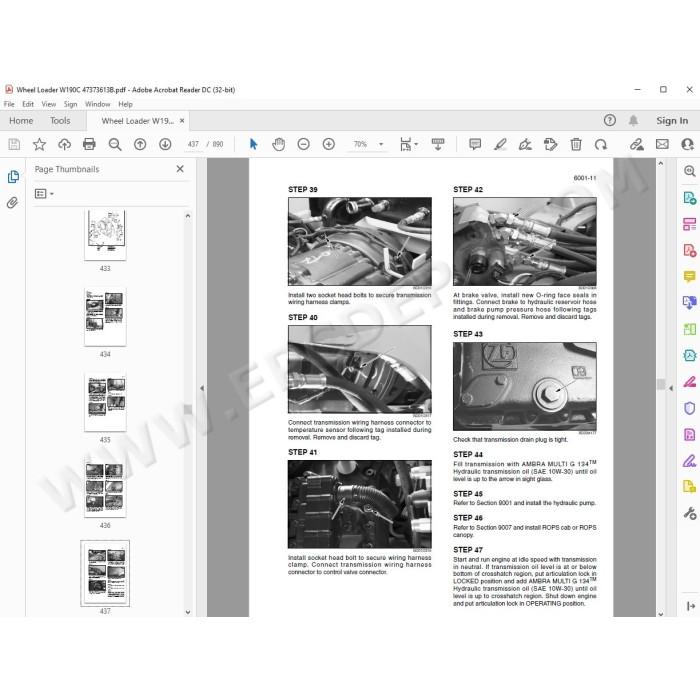Select the Hand pan tool
Screen dimensions: 700x700
point(279,144)
